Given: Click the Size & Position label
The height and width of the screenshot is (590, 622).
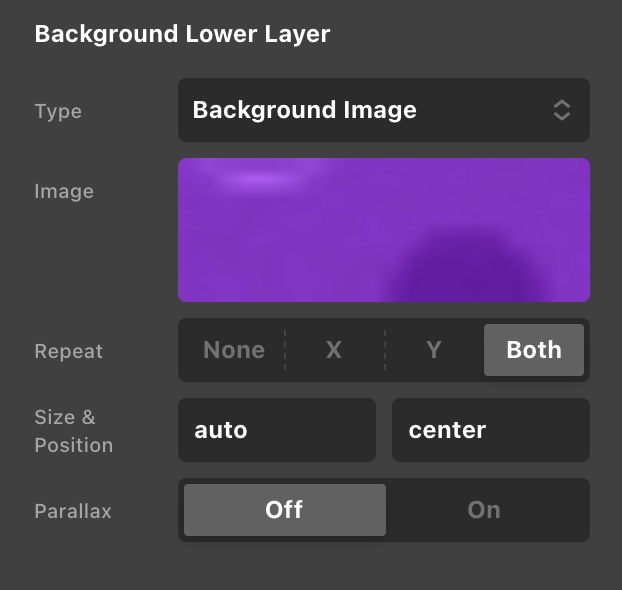Looking at the screenshot, I should coord(73,431).
